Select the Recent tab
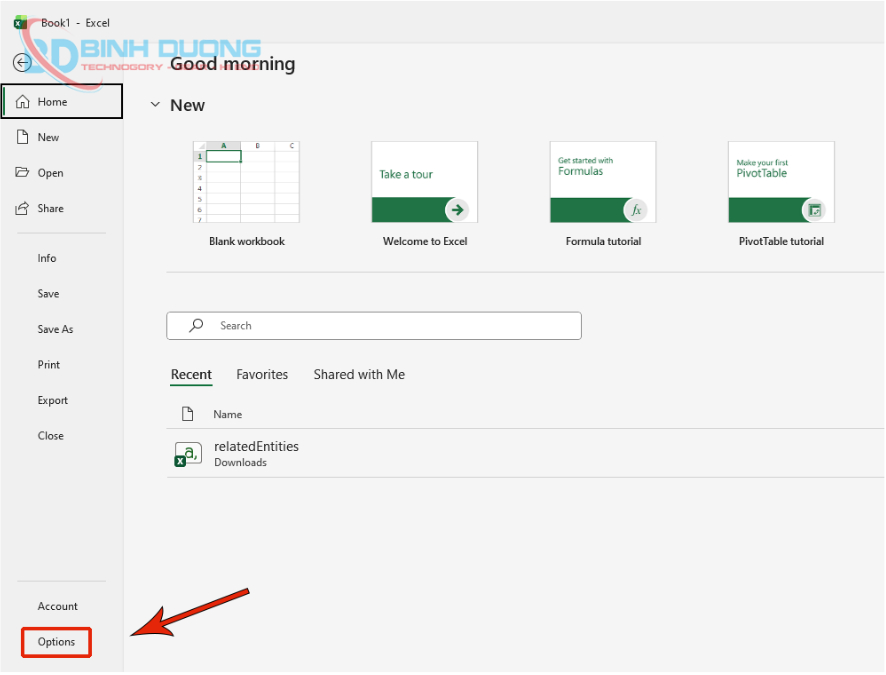The image size is (886, 675). pyautogui.click(x=191, y=374)
